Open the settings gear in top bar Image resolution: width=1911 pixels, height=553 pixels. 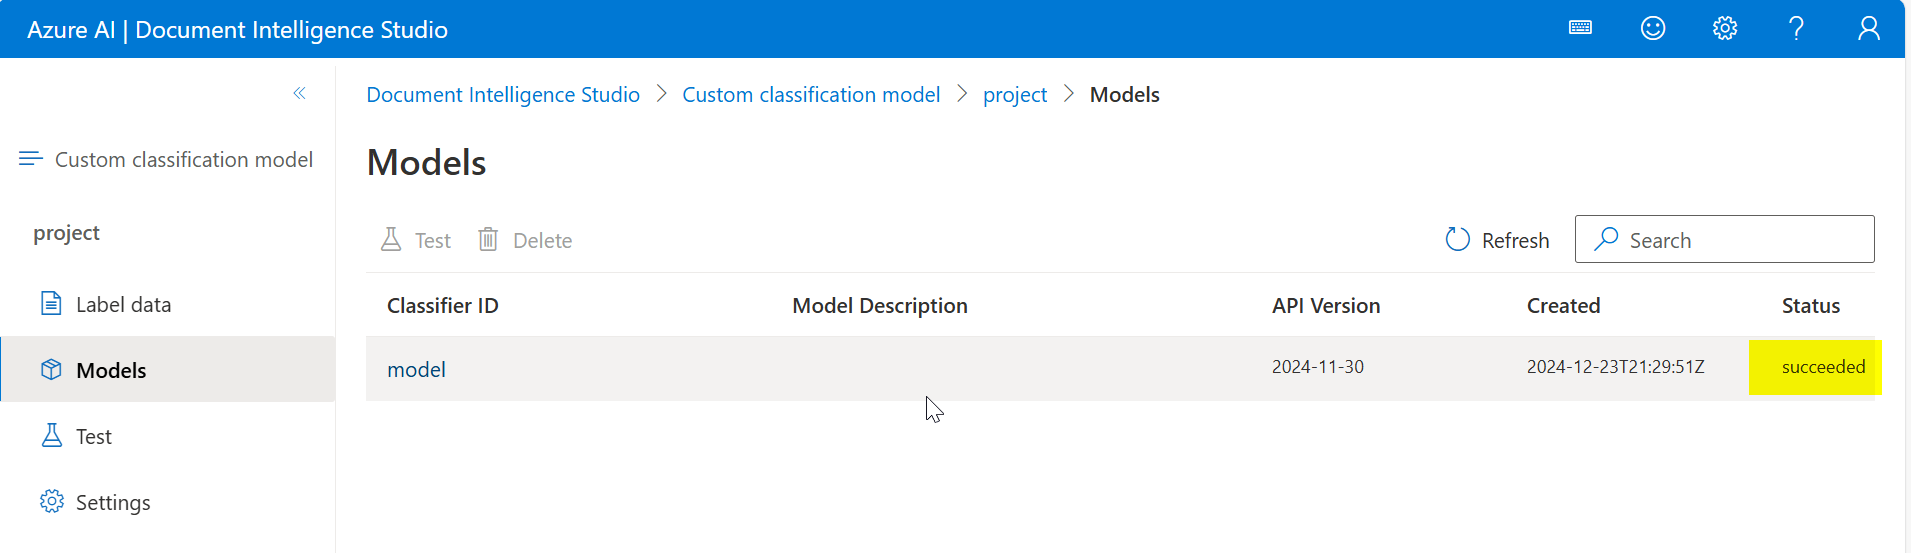pos(1725,28)
